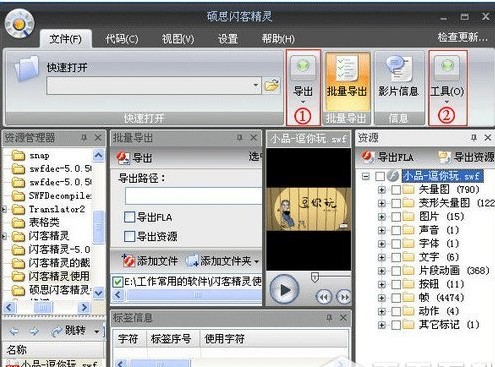Click the 跳转 button
The height and width of the screenshot is (367, 495).
point(69,331)
